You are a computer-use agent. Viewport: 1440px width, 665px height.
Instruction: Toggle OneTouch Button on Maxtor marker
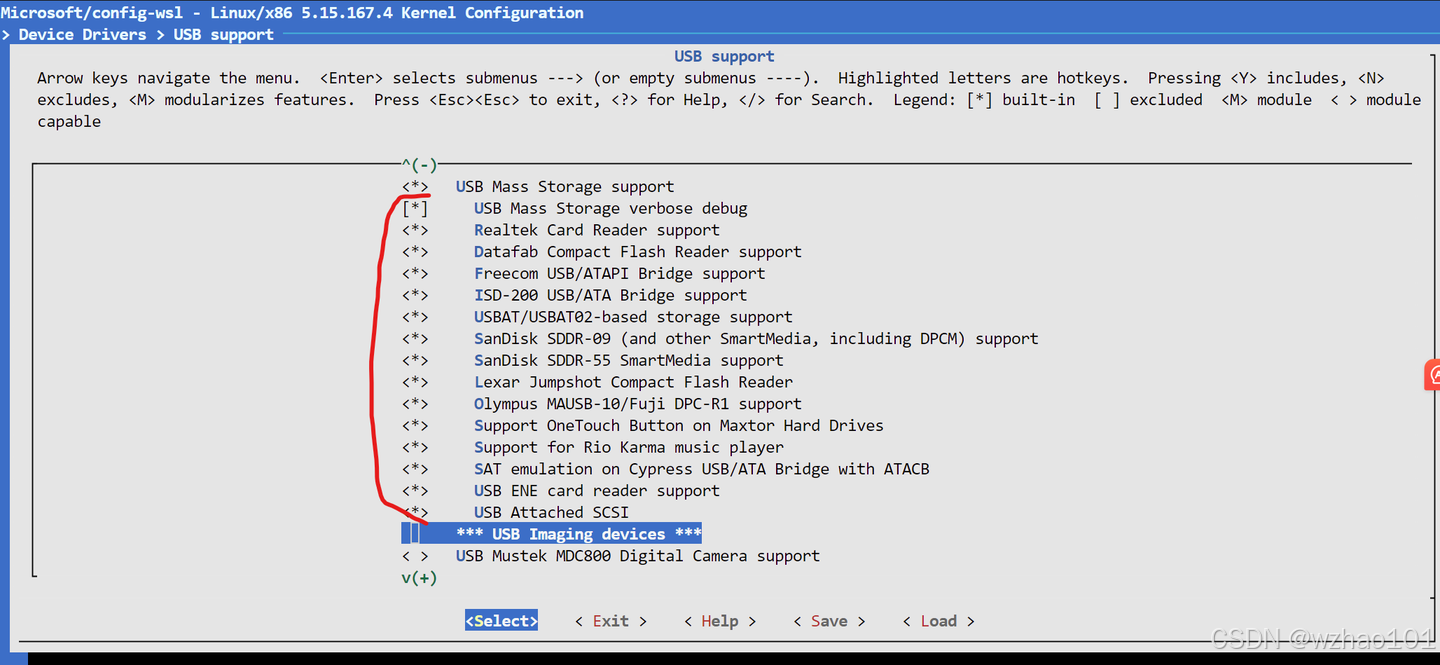(416, 426)
